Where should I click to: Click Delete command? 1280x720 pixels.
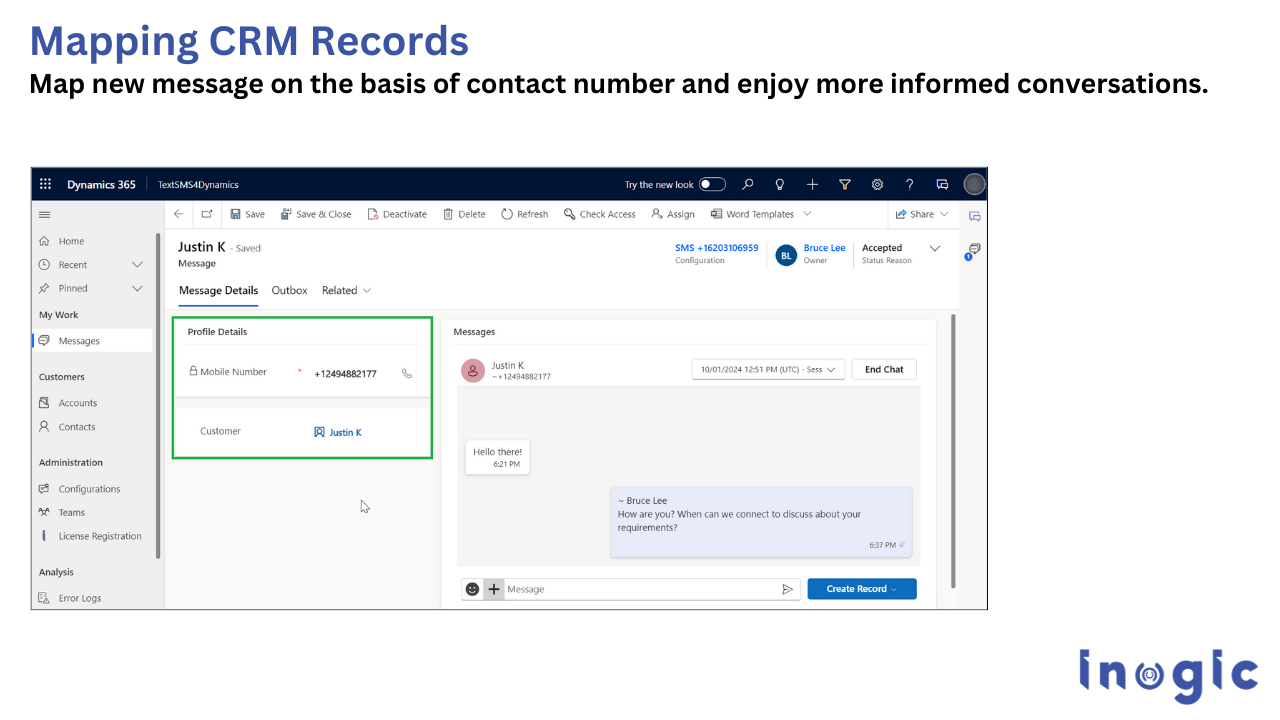tap(464, 214)
